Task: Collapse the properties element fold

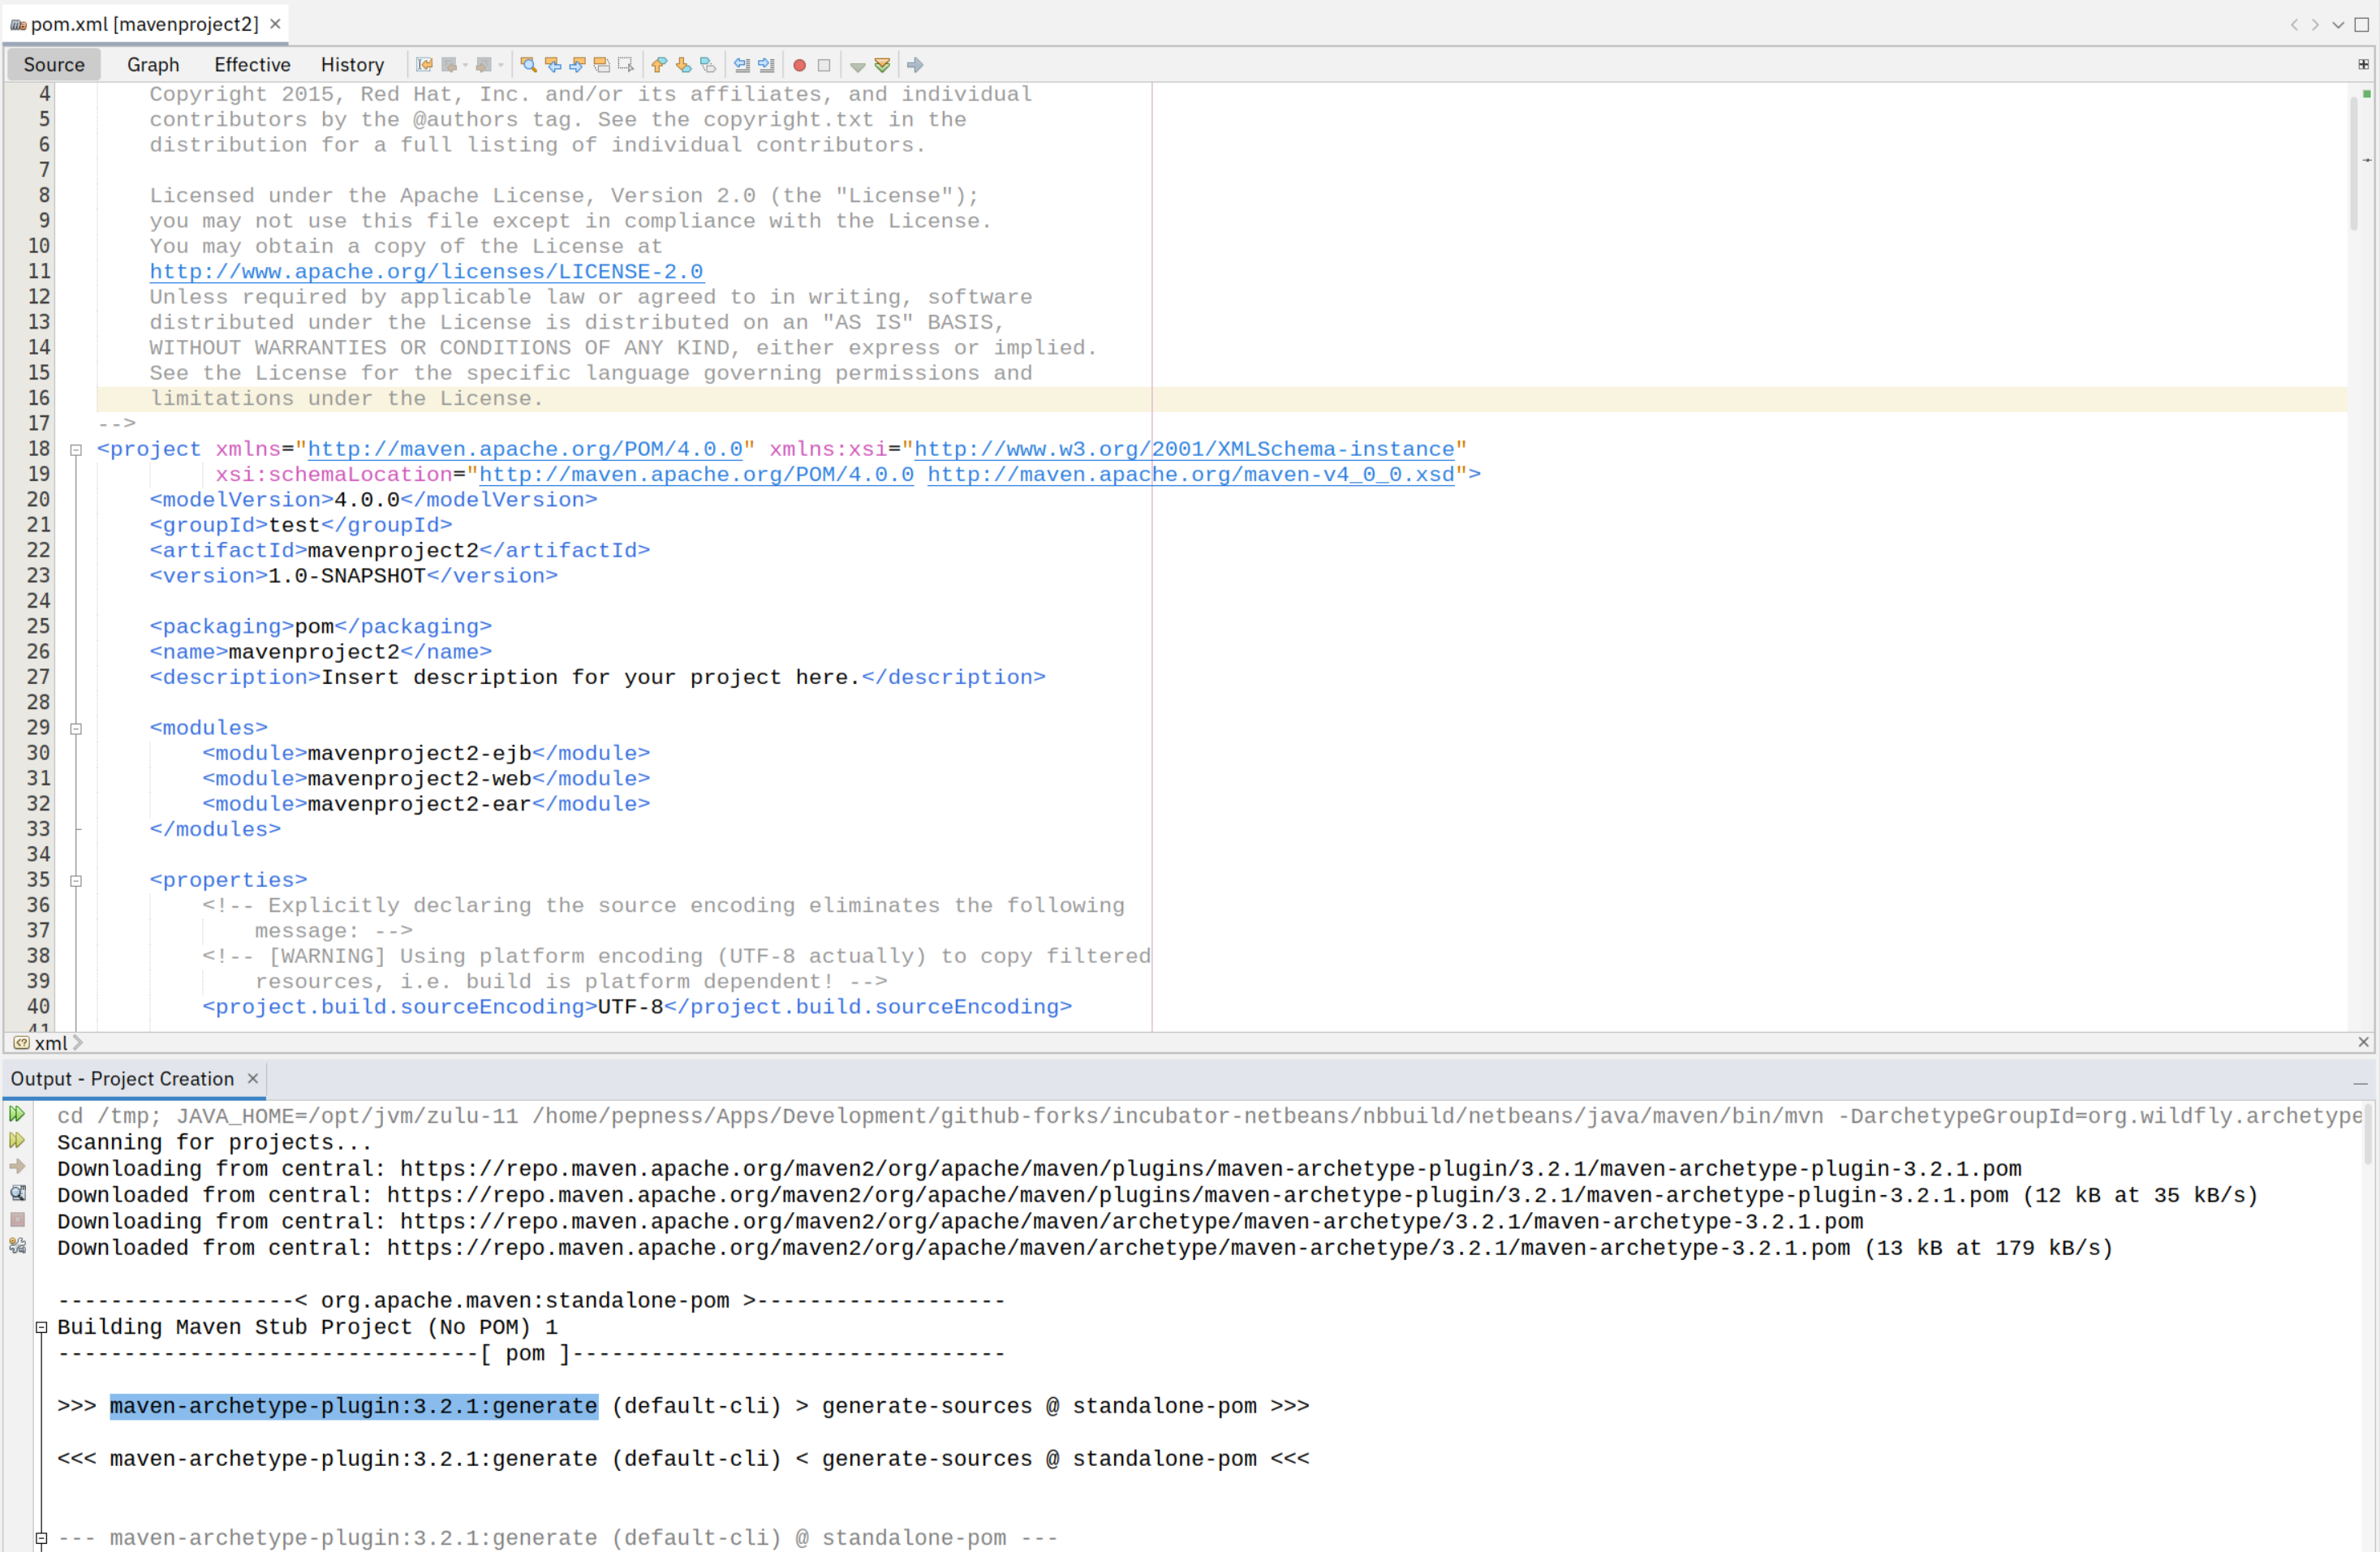Action: (x=76, y=880)
